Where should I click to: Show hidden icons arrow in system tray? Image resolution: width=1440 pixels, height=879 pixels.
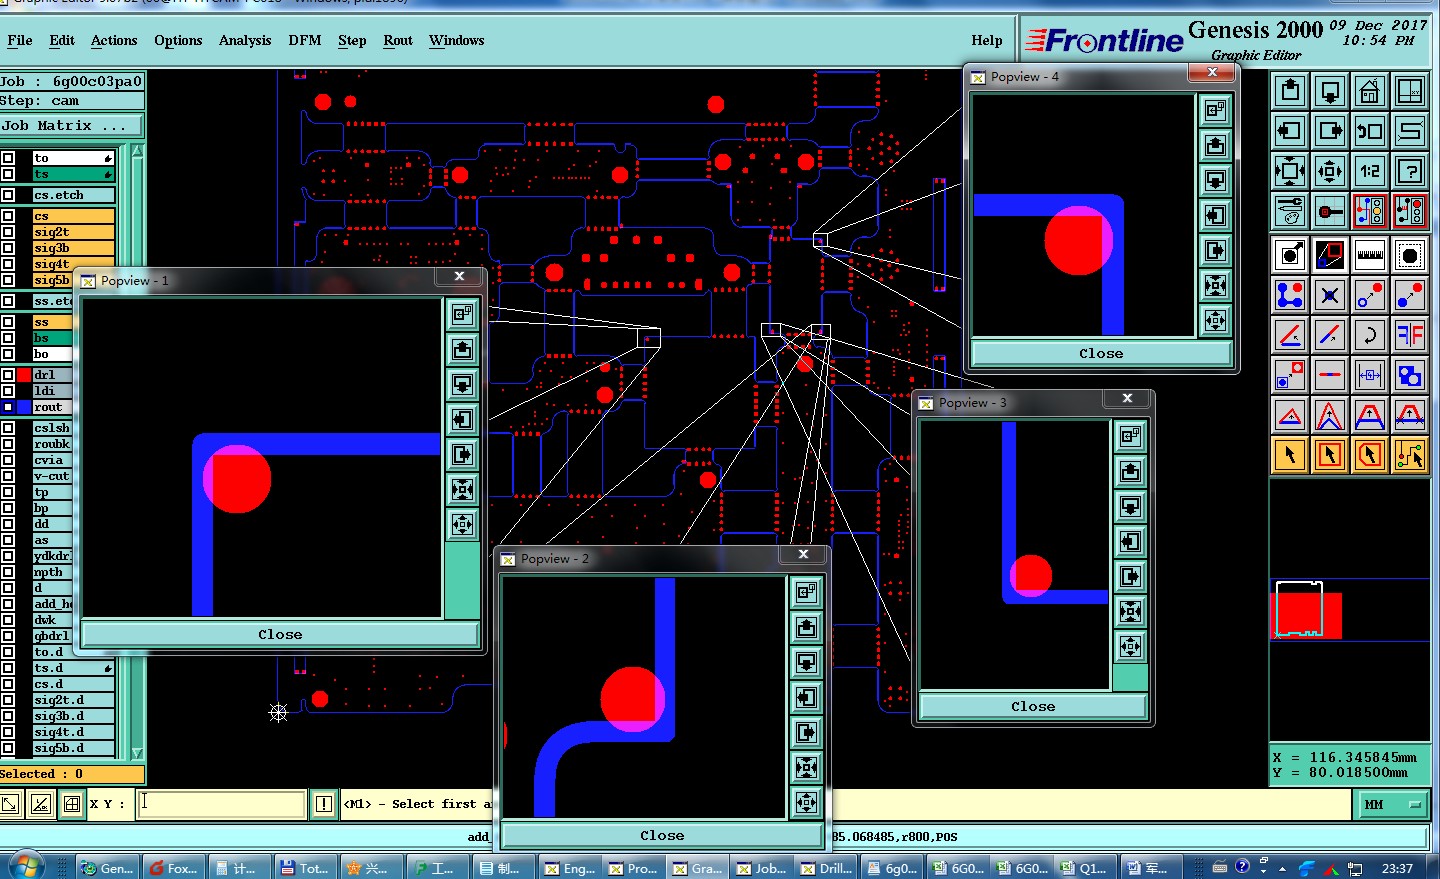1283,868
